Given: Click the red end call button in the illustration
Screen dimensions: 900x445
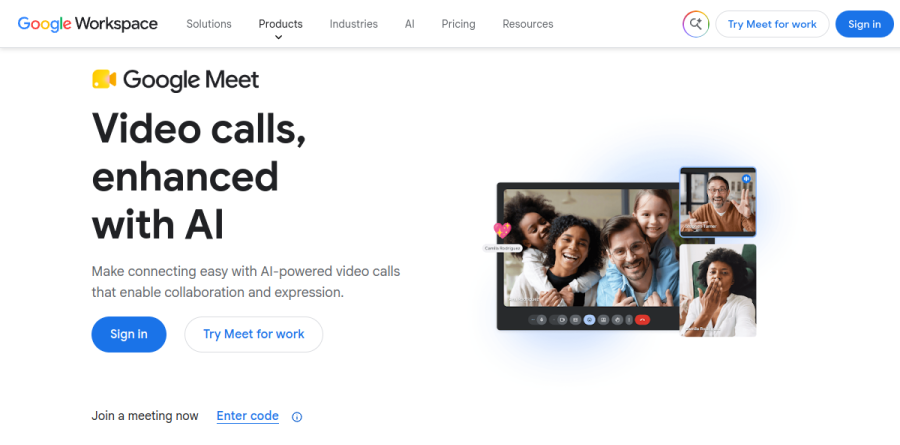Looking at the screenshot, I should (642, 320).
